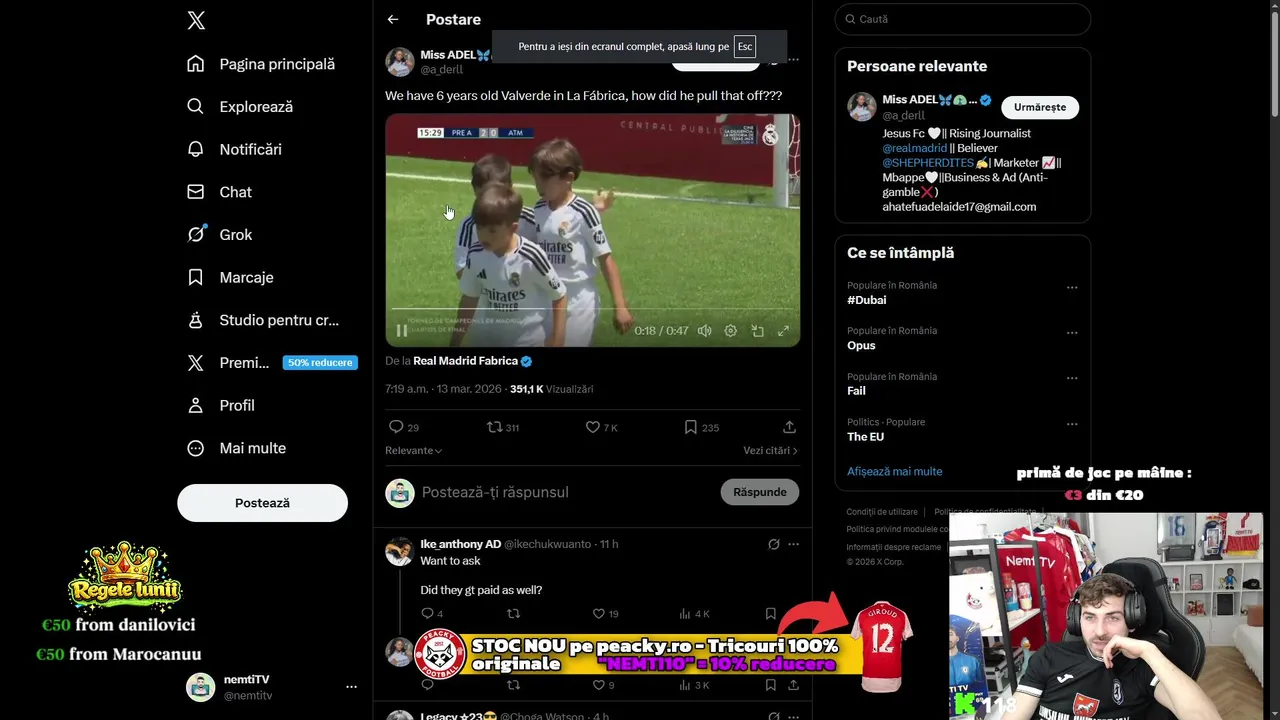View analytics of Ike_anthony comment (4K)
Screen dimensions: 1280x720
(x=694, y=613)
